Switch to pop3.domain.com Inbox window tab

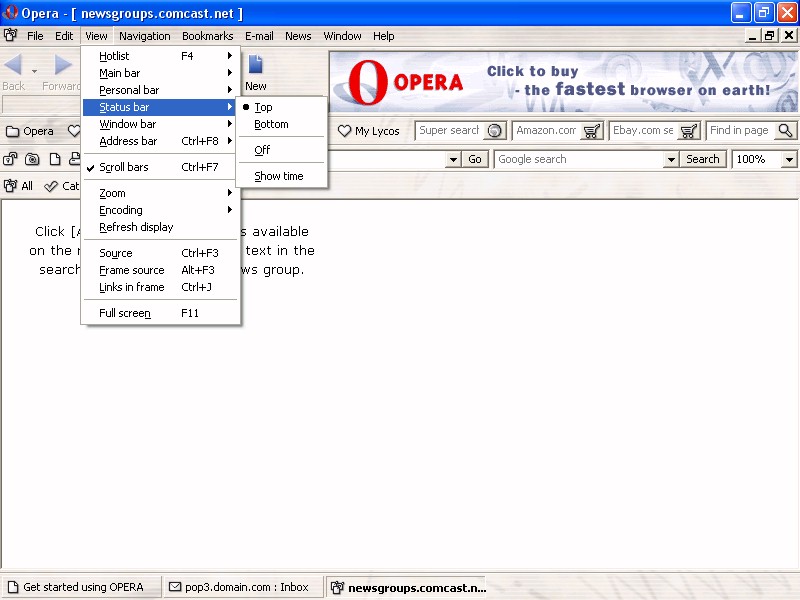coord(239,587)
